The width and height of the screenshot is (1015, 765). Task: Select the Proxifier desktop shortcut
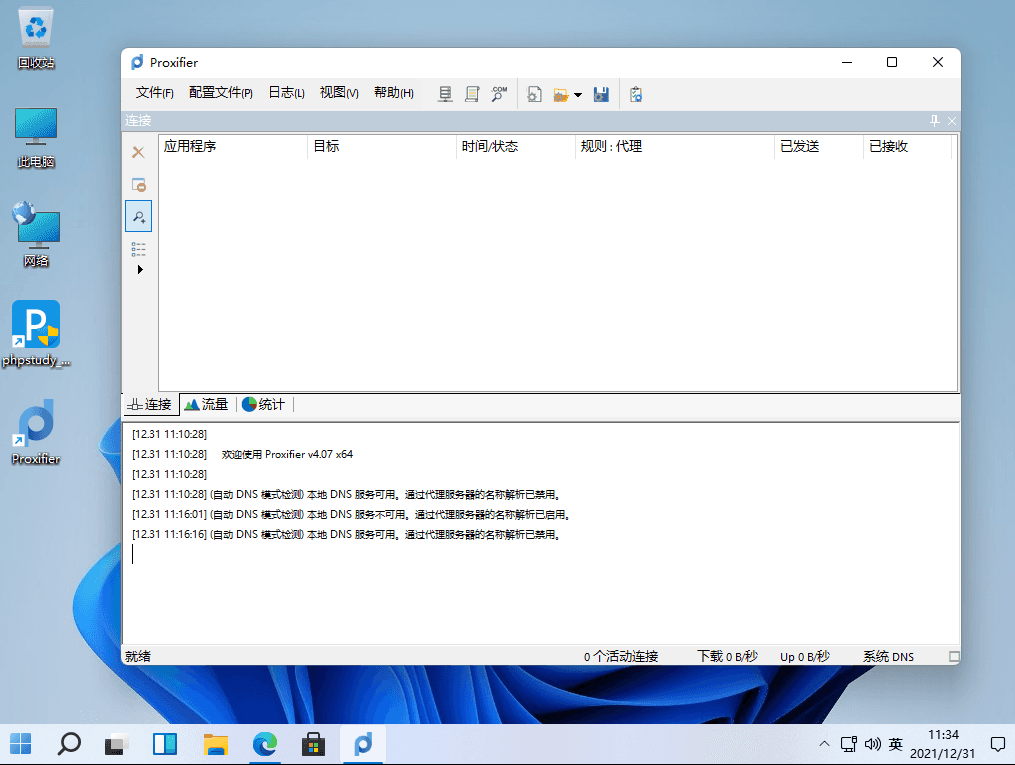(x=36, y=432)
